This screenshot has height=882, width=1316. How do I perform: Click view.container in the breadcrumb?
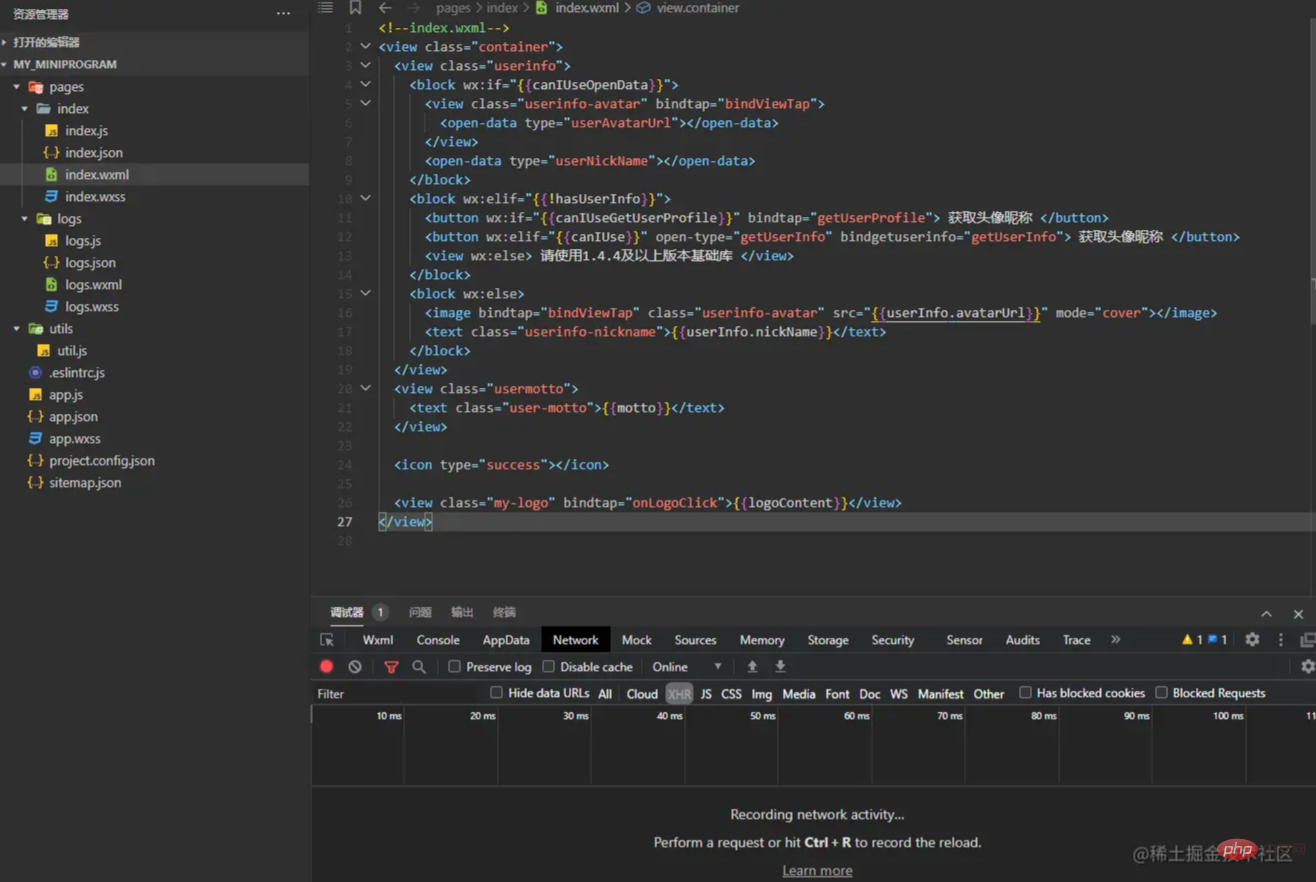pos(697,8)
